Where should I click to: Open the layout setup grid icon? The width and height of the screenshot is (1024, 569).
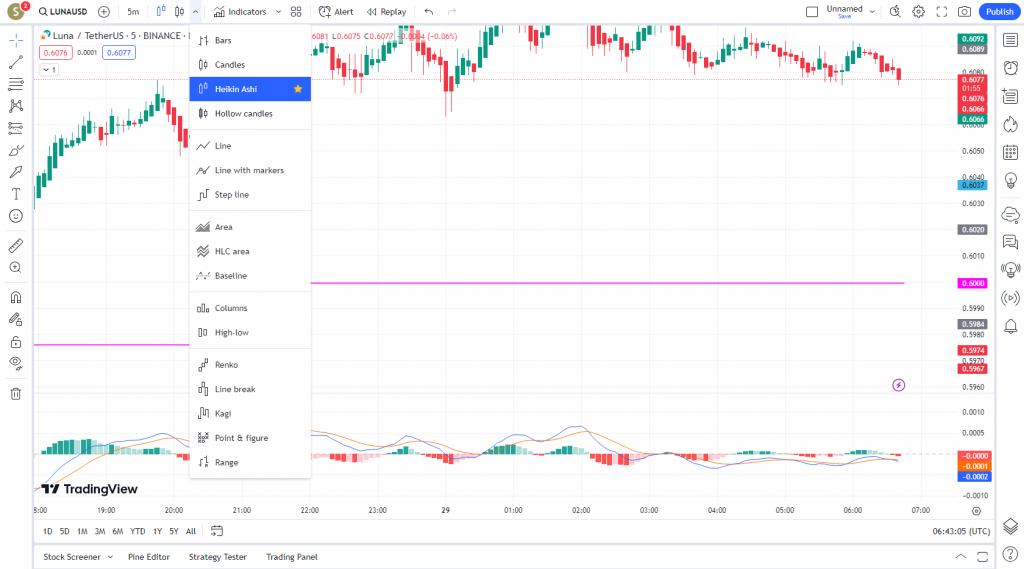[x=296, y=12]
